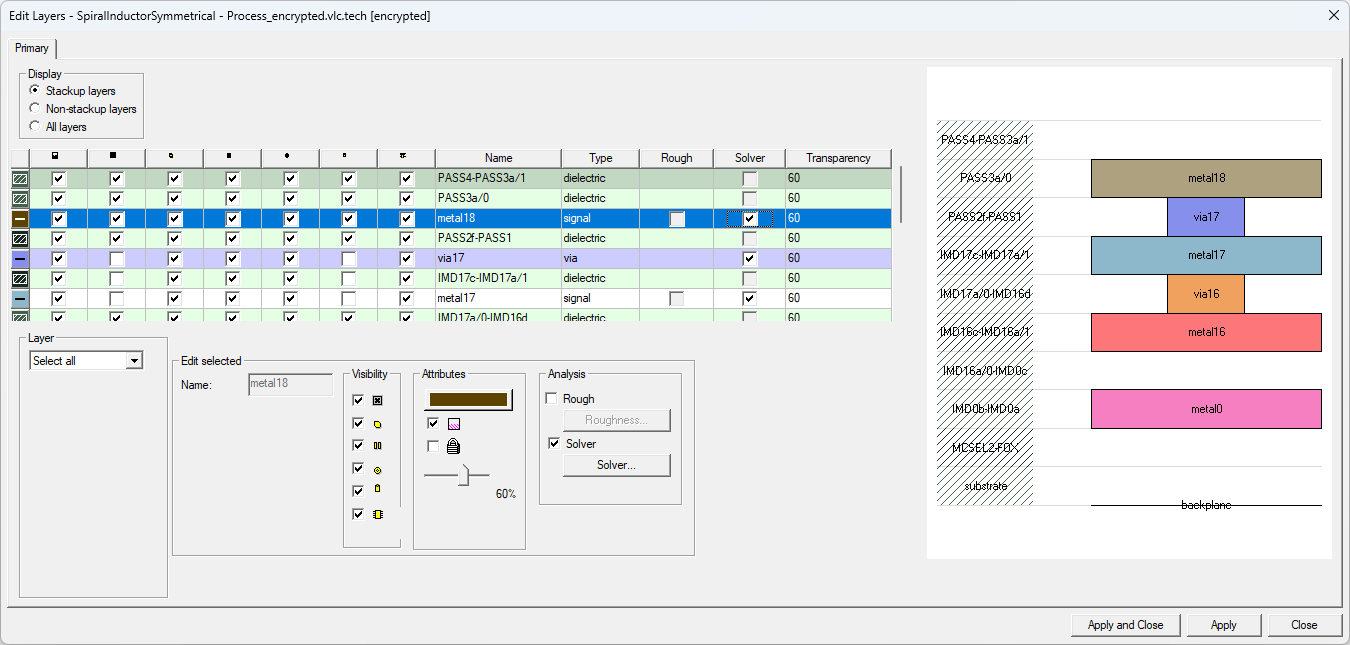
Task: Click the rightmost visibility column header icon
Action: pyautogui.click(x=403, y=155)
